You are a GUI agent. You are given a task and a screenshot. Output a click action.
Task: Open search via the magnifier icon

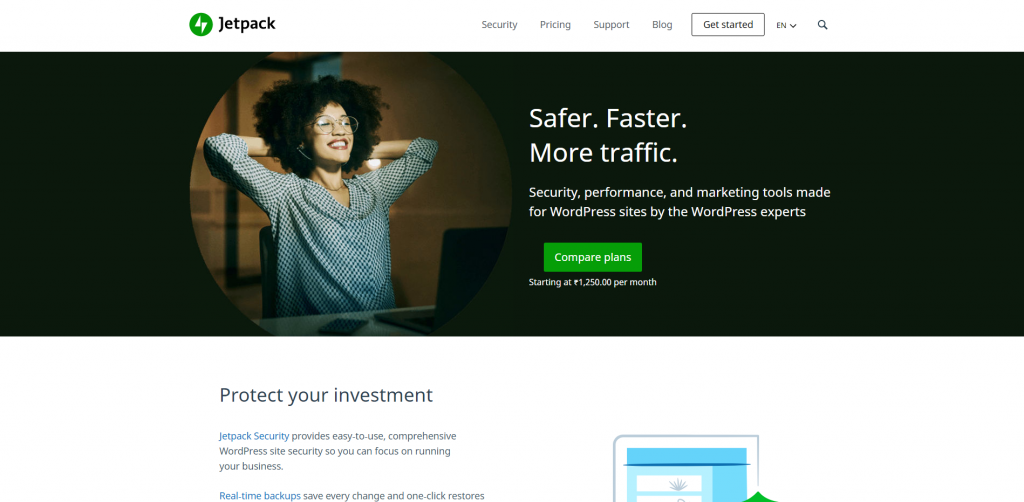tap(822, 25)
